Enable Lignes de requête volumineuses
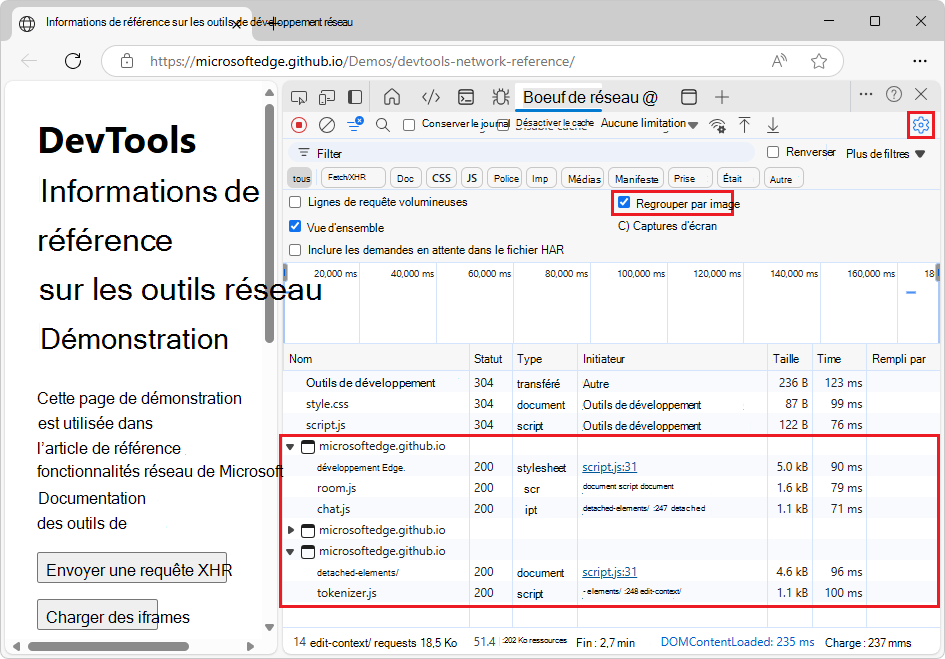The width and height of the screenshot is (945, 659). click(x=295, y=202)
